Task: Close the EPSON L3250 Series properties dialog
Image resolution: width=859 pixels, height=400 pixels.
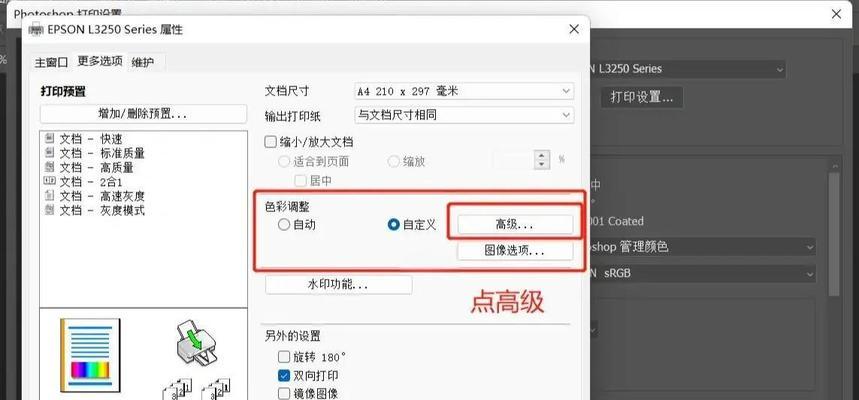Action: (574, 30)
